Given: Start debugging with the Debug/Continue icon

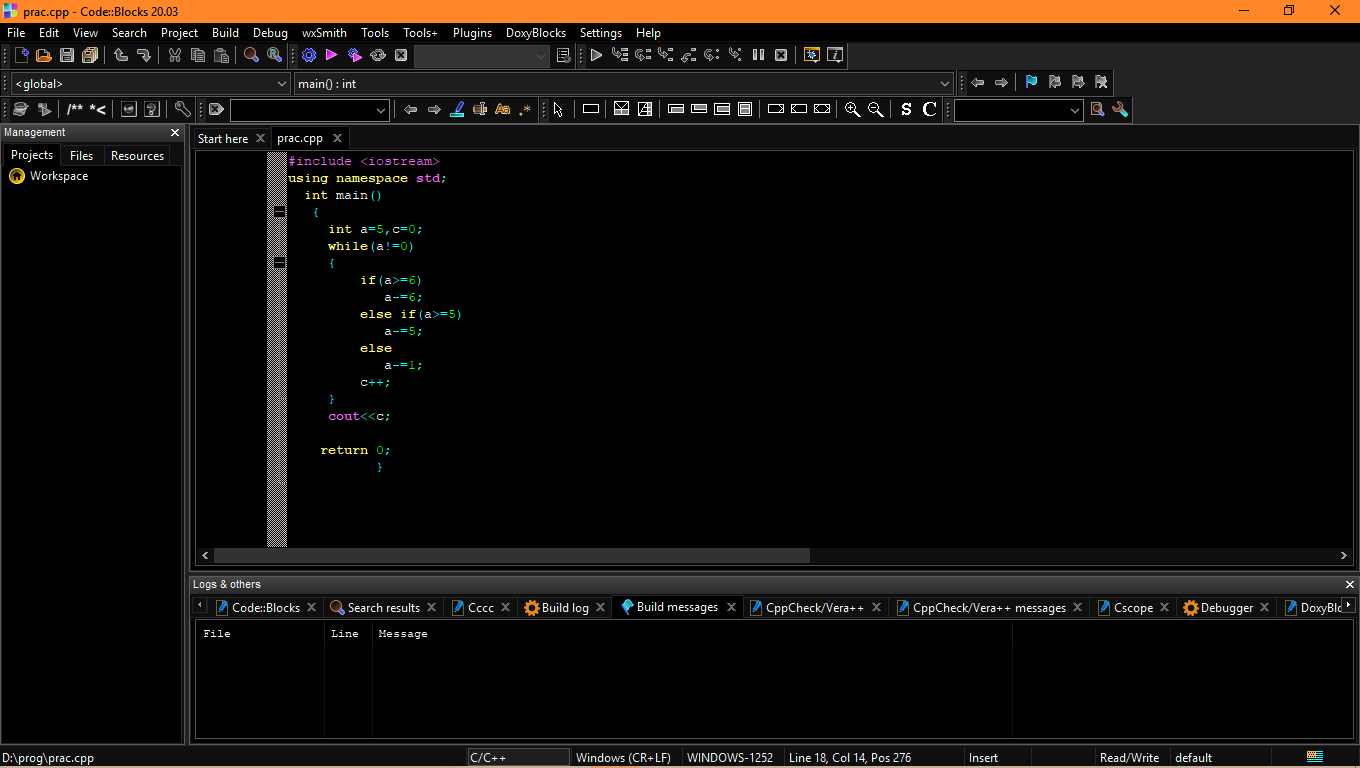Looking at the screenshot, I should click(x=596, y=55).
